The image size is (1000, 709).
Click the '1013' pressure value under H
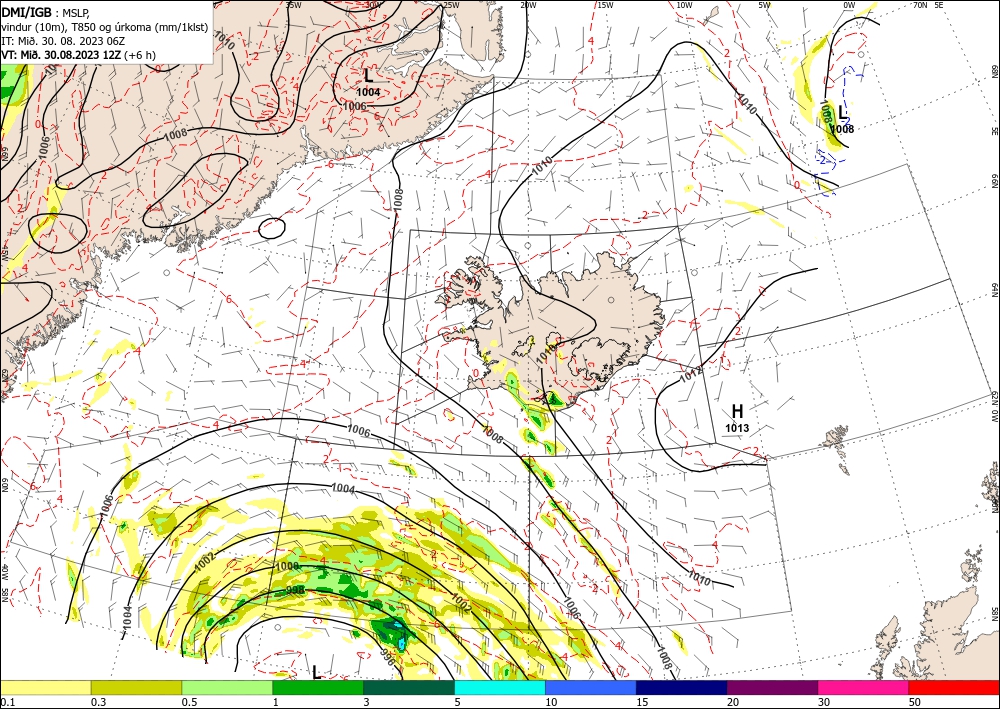point(737,428)
